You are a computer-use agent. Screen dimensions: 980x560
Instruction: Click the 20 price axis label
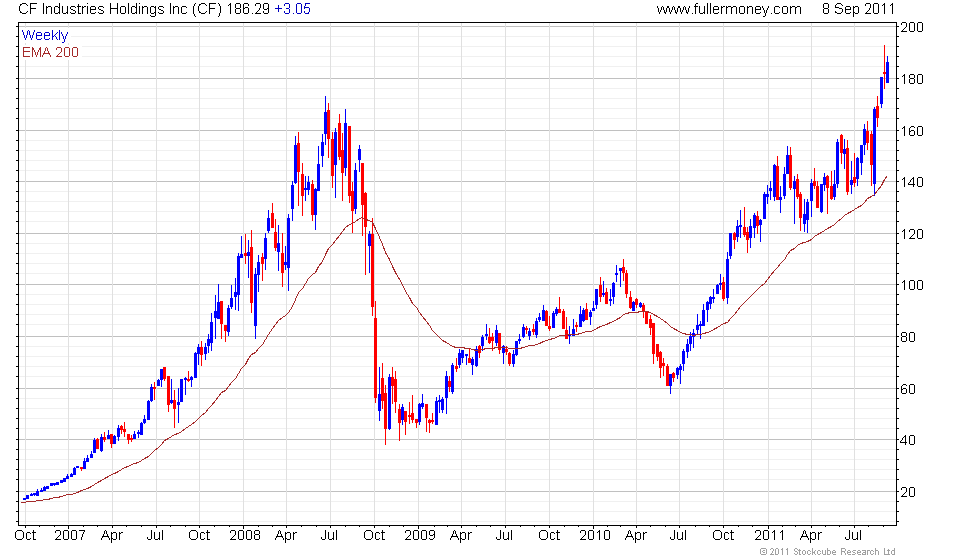[x=908, y=492]
